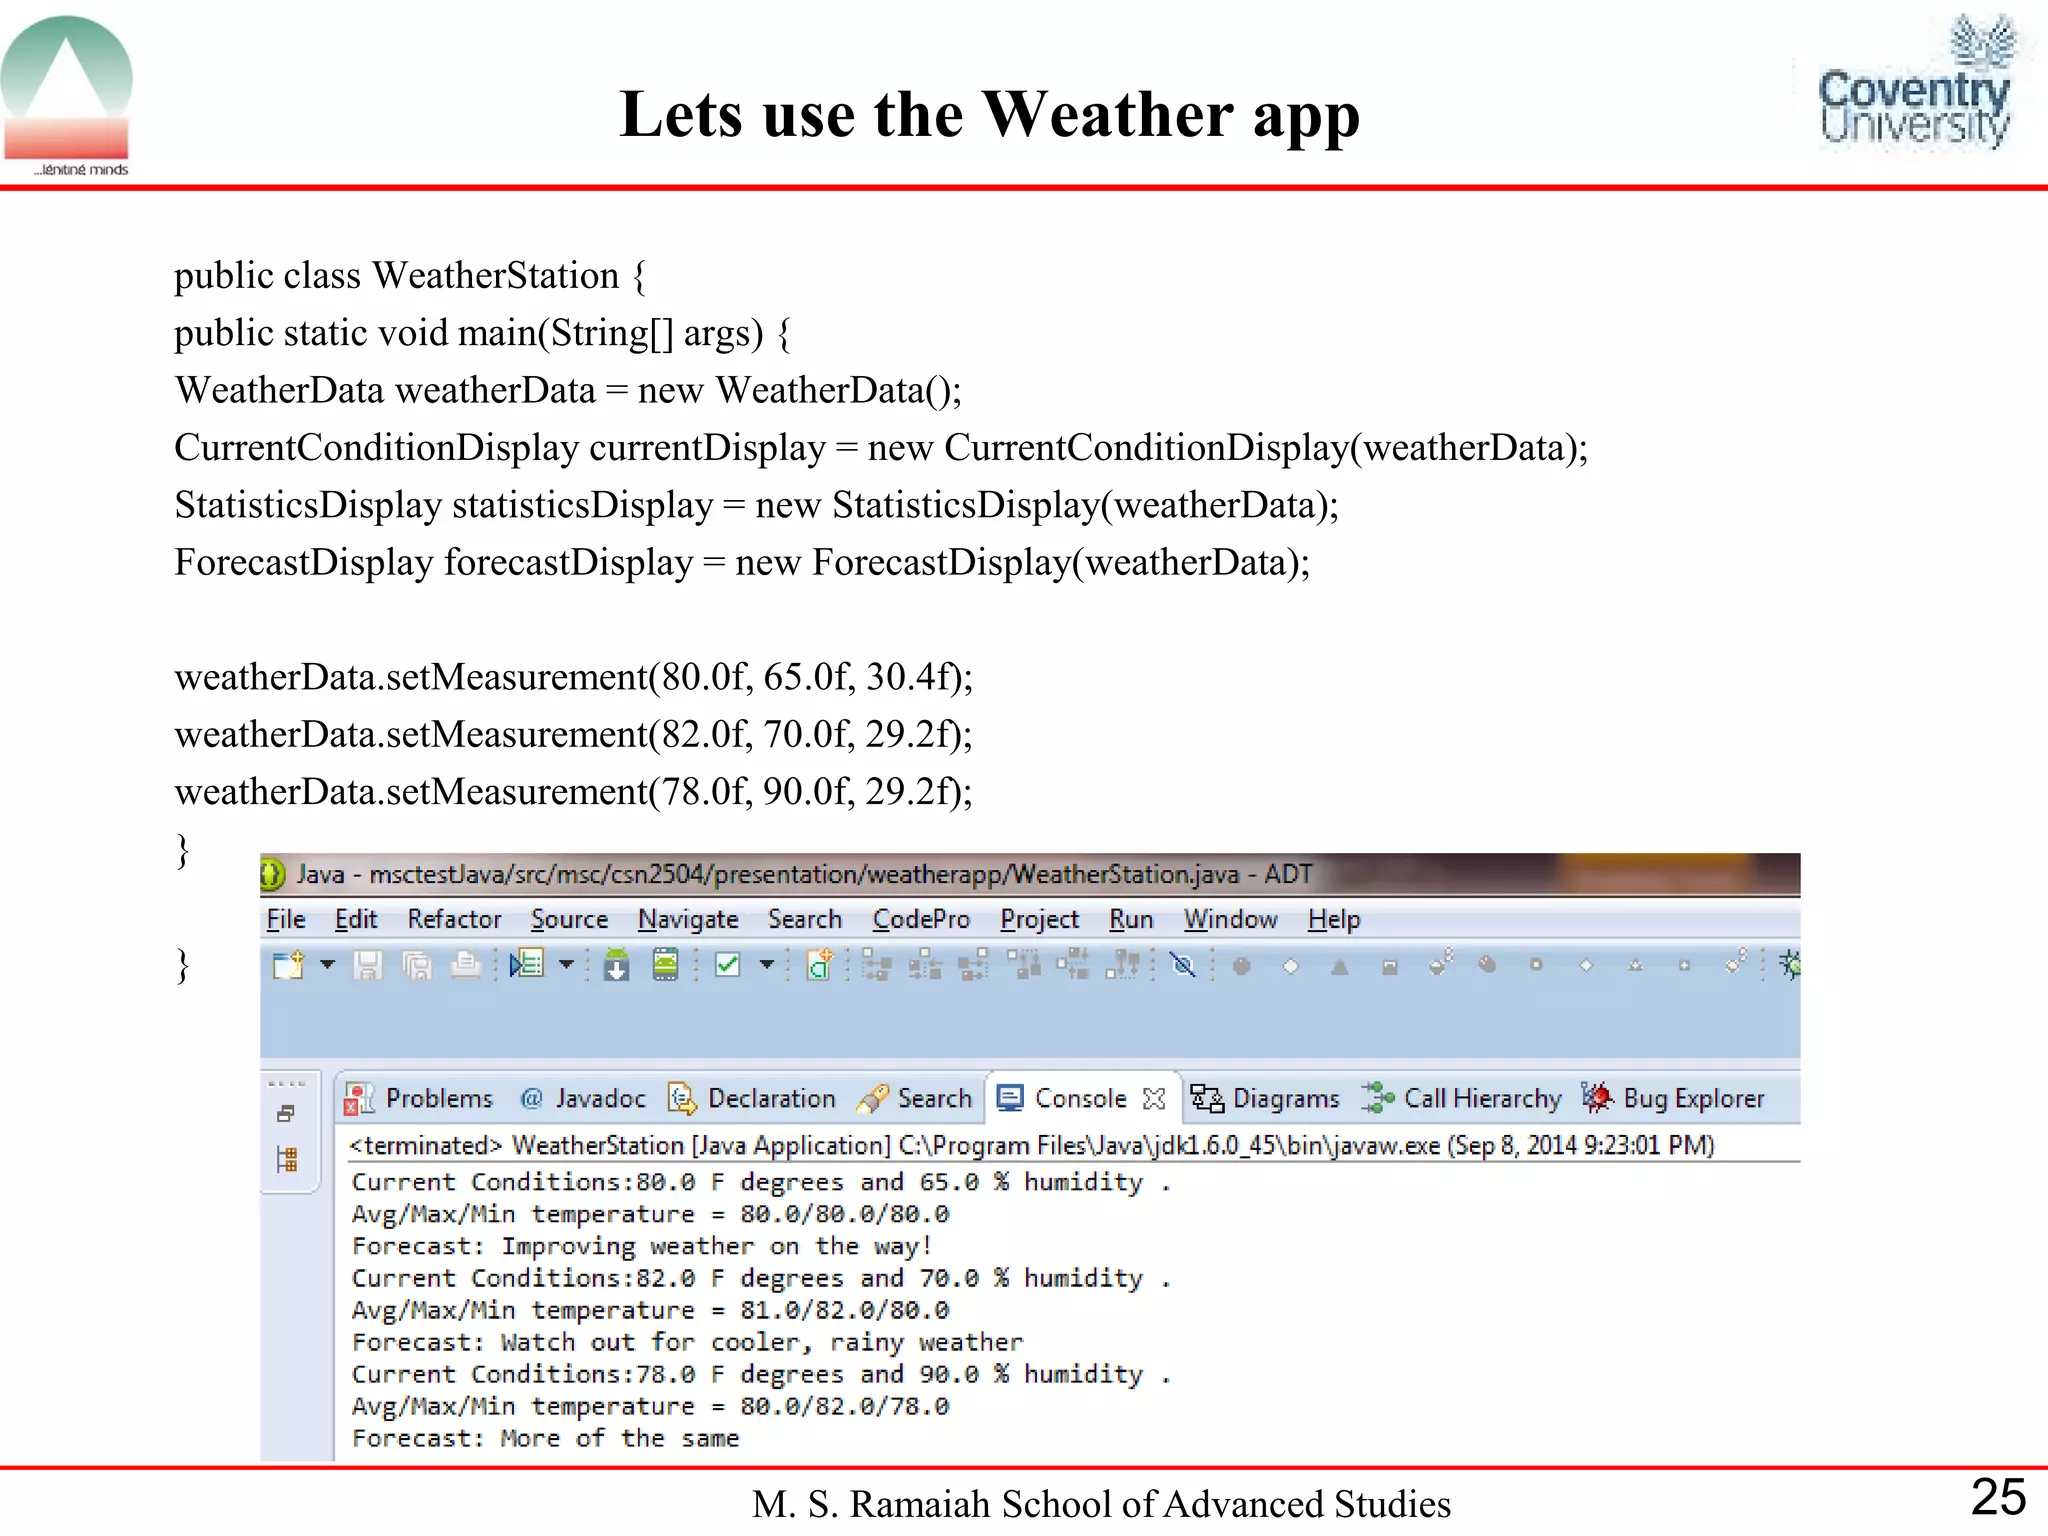The width and height of the screenshot is (2048, 1536).
Task: Open the Help menu
Action: click(1334, 919)
